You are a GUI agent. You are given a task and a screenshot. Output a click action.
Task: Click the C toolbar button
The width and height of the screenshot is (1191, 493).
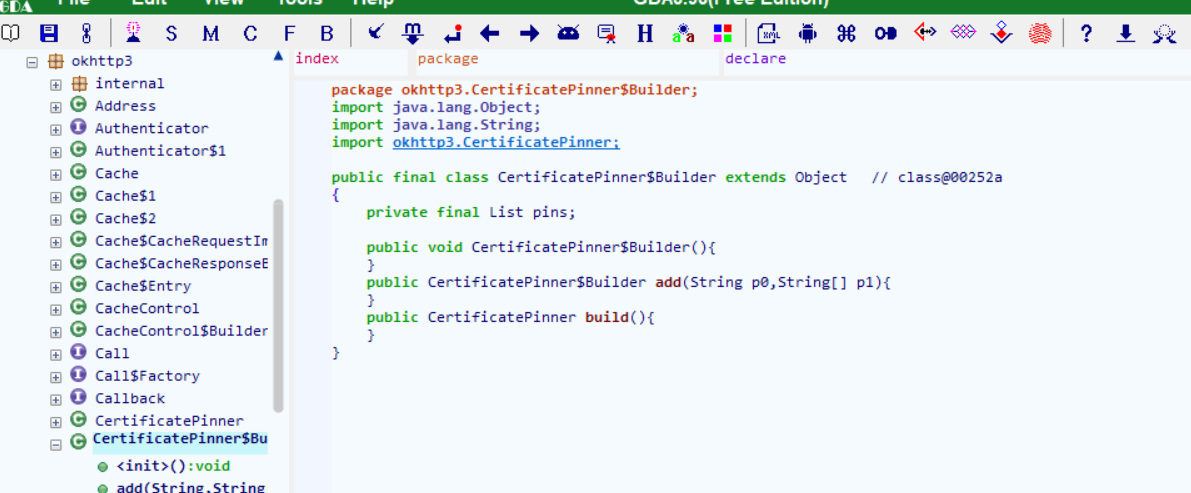pos(250,34)
